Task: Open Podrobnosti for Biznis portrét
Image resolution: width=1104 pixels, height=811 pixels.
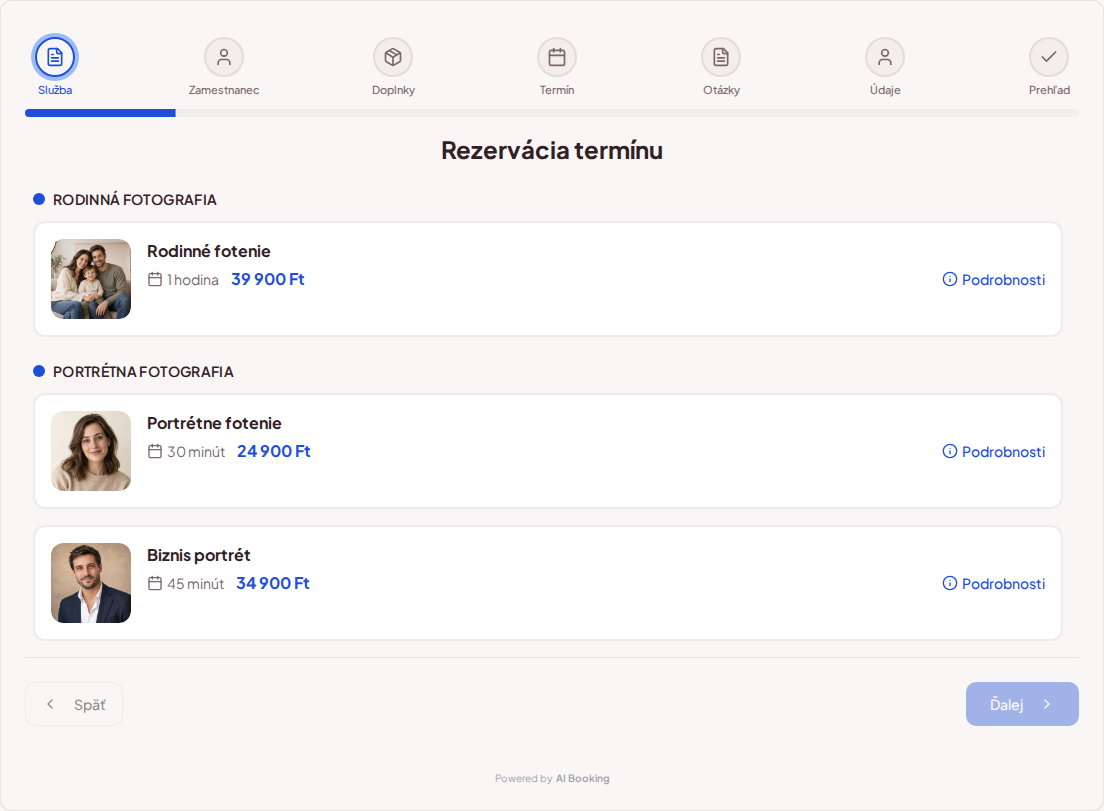Action: (993, 584)
